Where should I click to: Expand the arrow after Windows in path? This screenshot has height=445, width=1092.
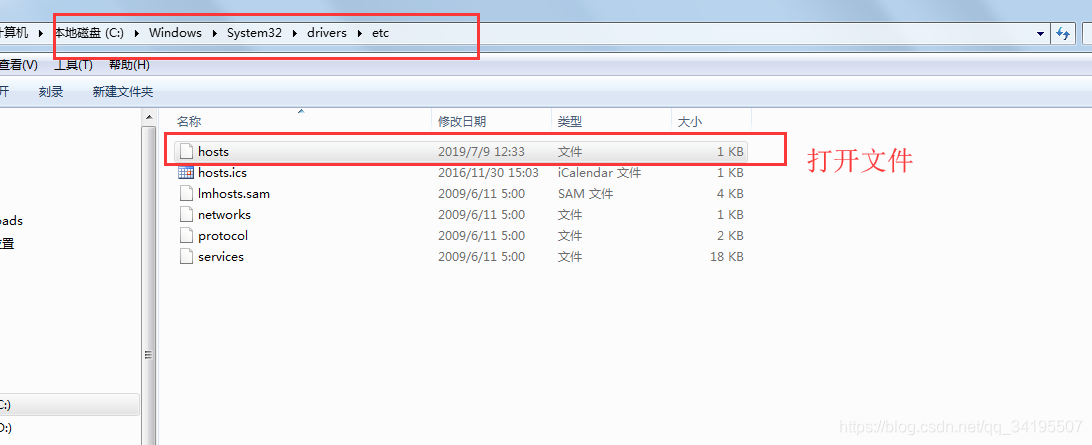coord(214,33)
